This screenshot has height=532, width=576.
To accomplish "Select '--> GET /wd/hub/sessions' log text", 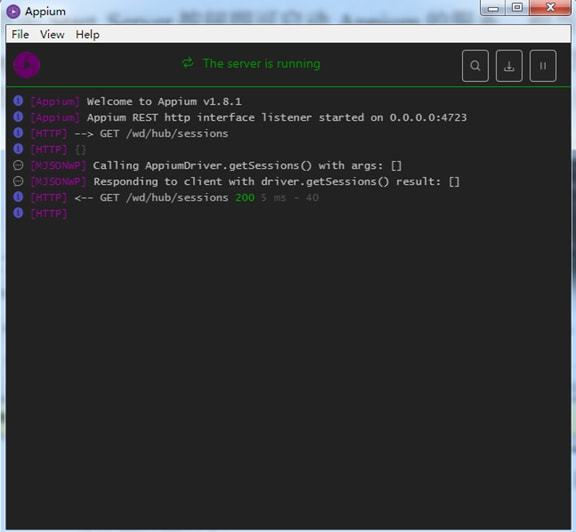I will tap(151, 134).
